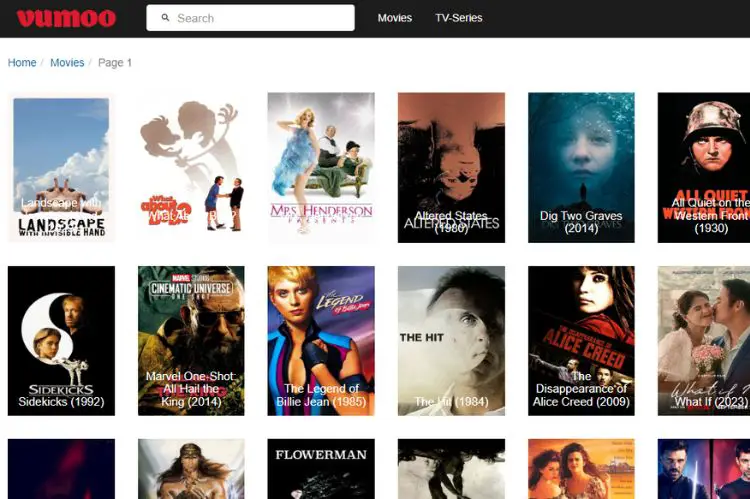Open the Movies menu item
This screenshot has height=499, width=750.
click(395, 18)
